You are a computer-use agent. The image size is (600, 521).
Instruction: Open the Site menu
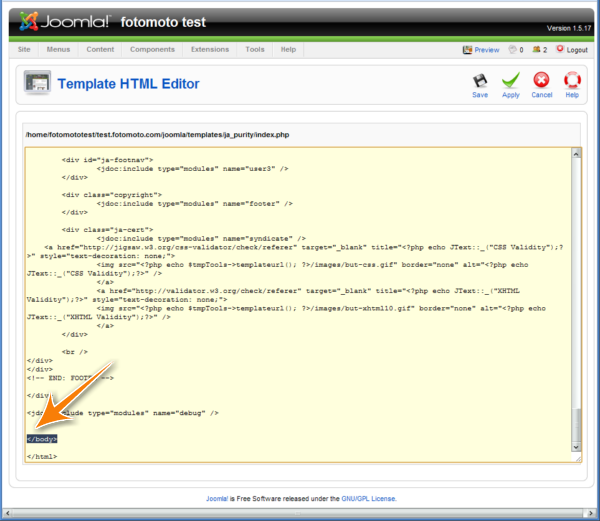pos(24,49)
